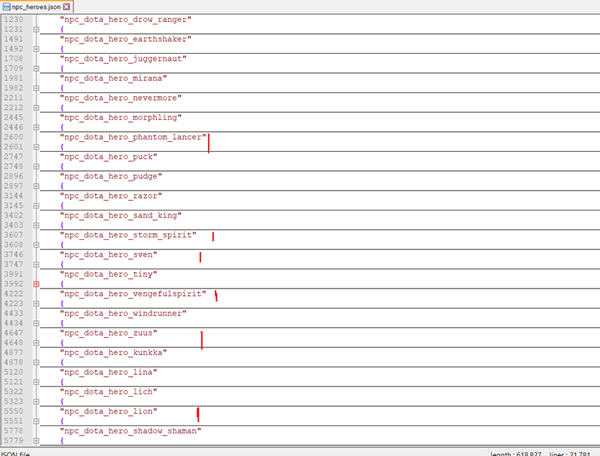
Task: Click the "npc_dota_hero_juggernaut" text
Action: 123,59
